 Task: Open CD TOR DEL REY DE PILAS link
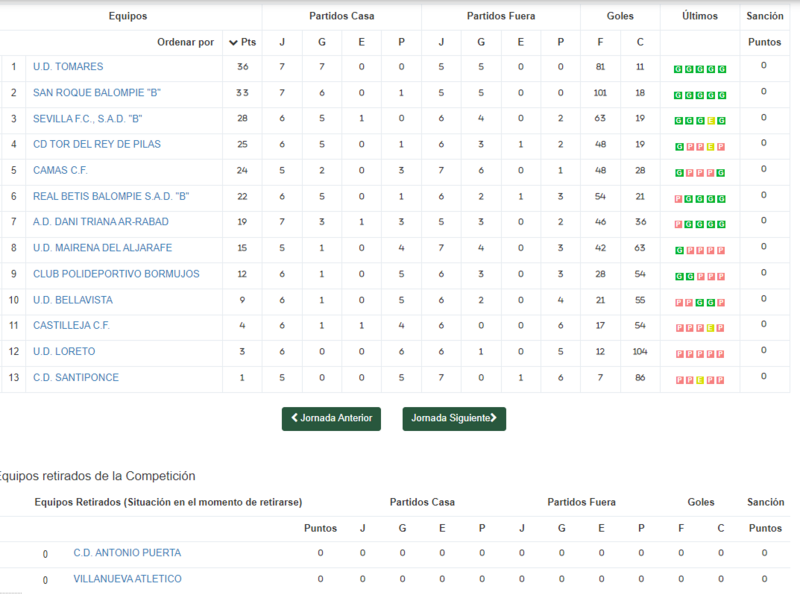click(97, 144)
